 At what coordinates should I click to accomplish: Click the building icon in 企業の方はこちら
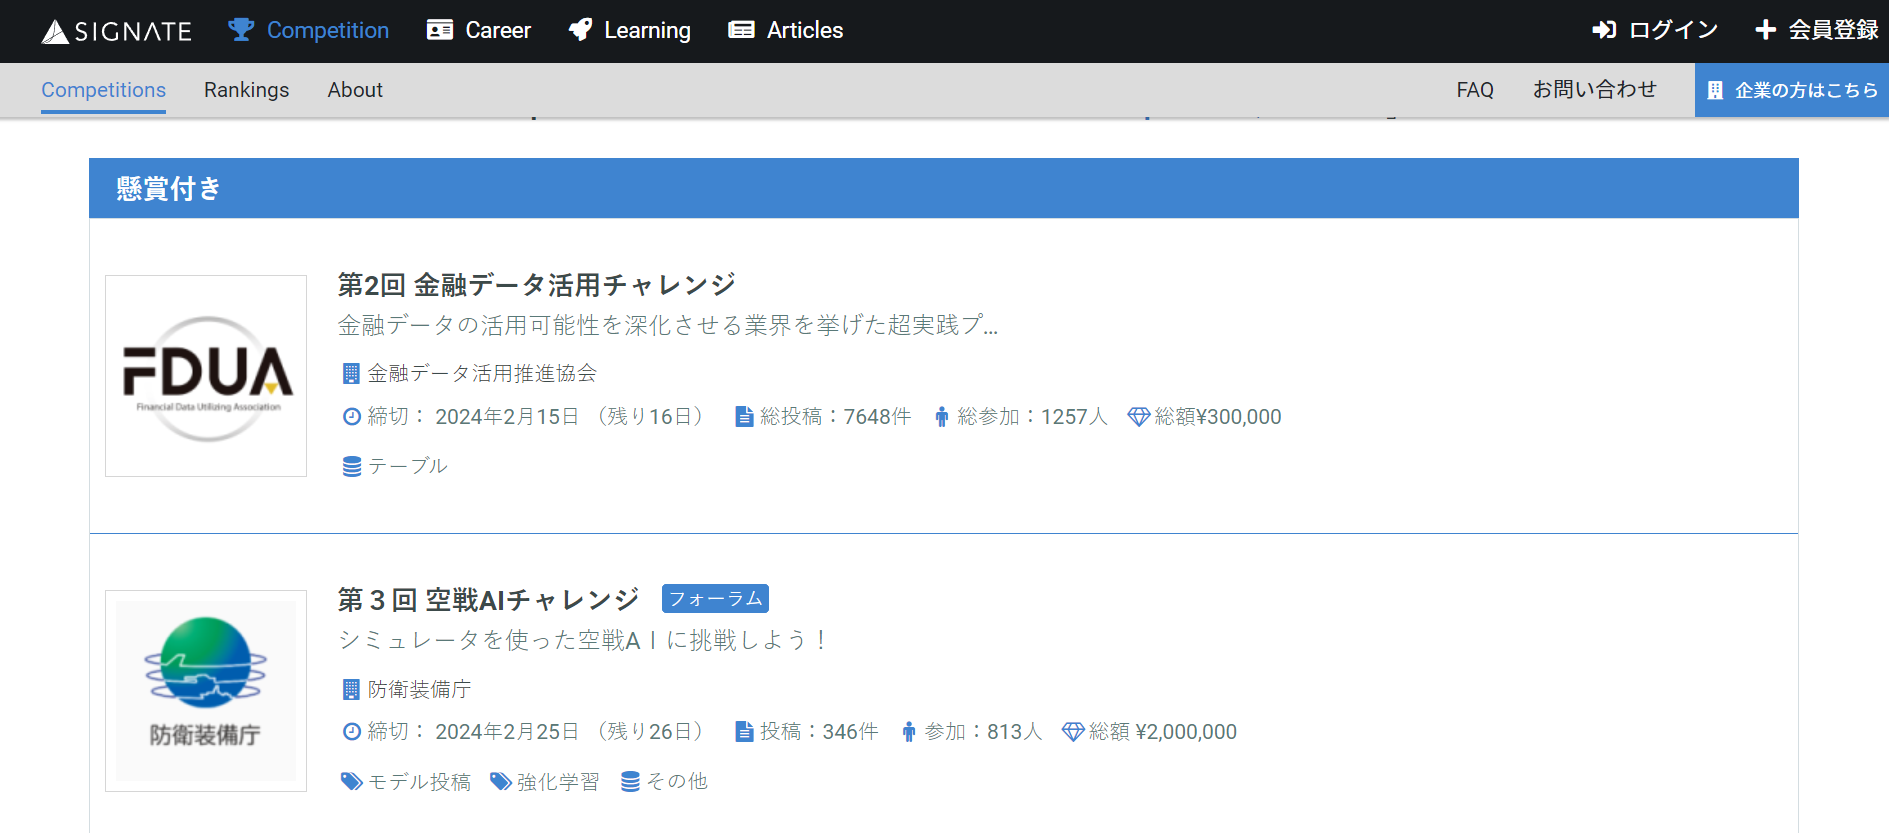click(x=1715, y=90)
